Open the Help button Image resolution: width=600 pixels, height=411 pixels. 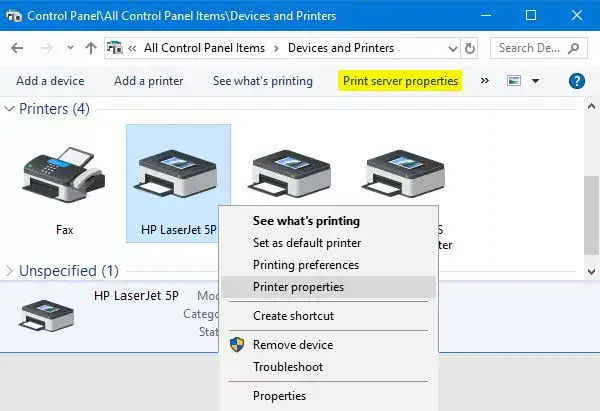point(577,81)
